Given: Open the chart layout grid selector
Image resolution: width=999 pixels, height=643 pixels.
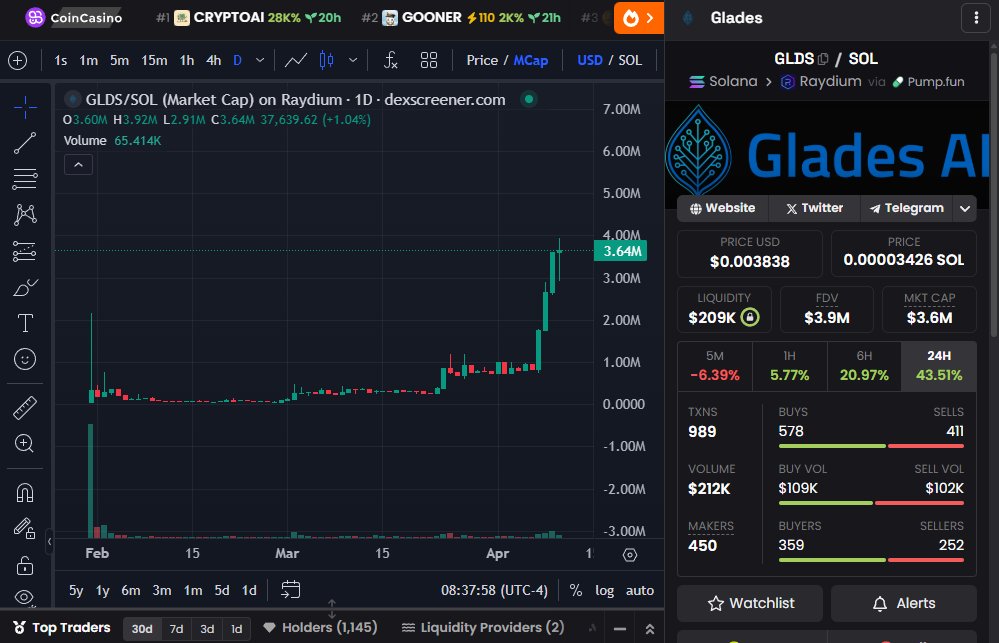Looking at the screenshot, I should pyautogui.click(x=429, y=61).
